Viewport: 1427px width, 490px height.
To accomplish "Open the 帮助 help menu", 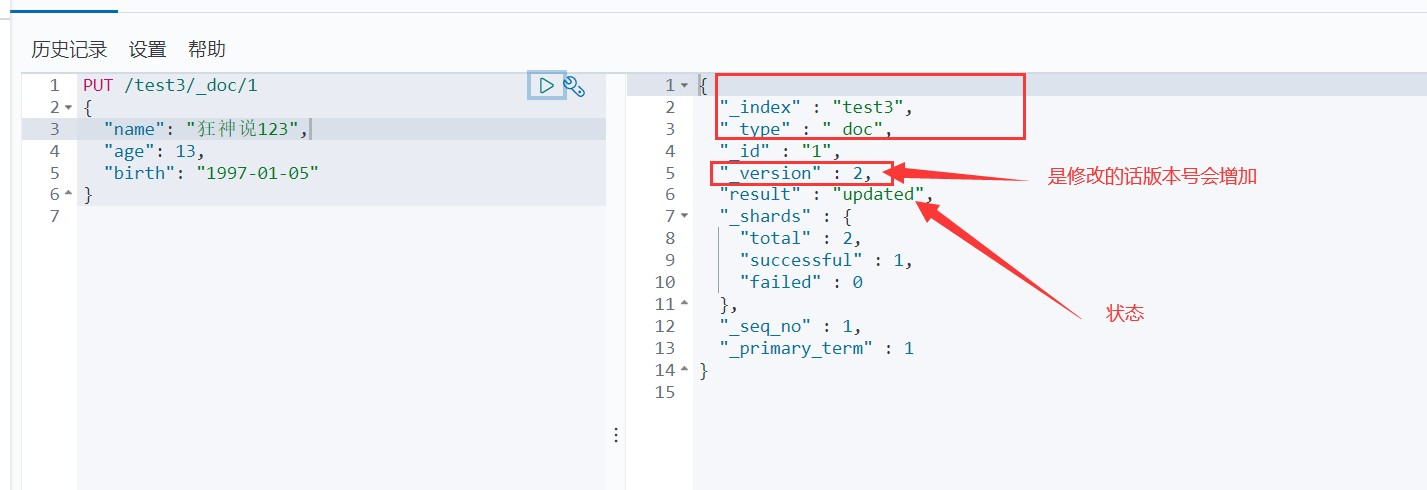I will coord(207,49).
